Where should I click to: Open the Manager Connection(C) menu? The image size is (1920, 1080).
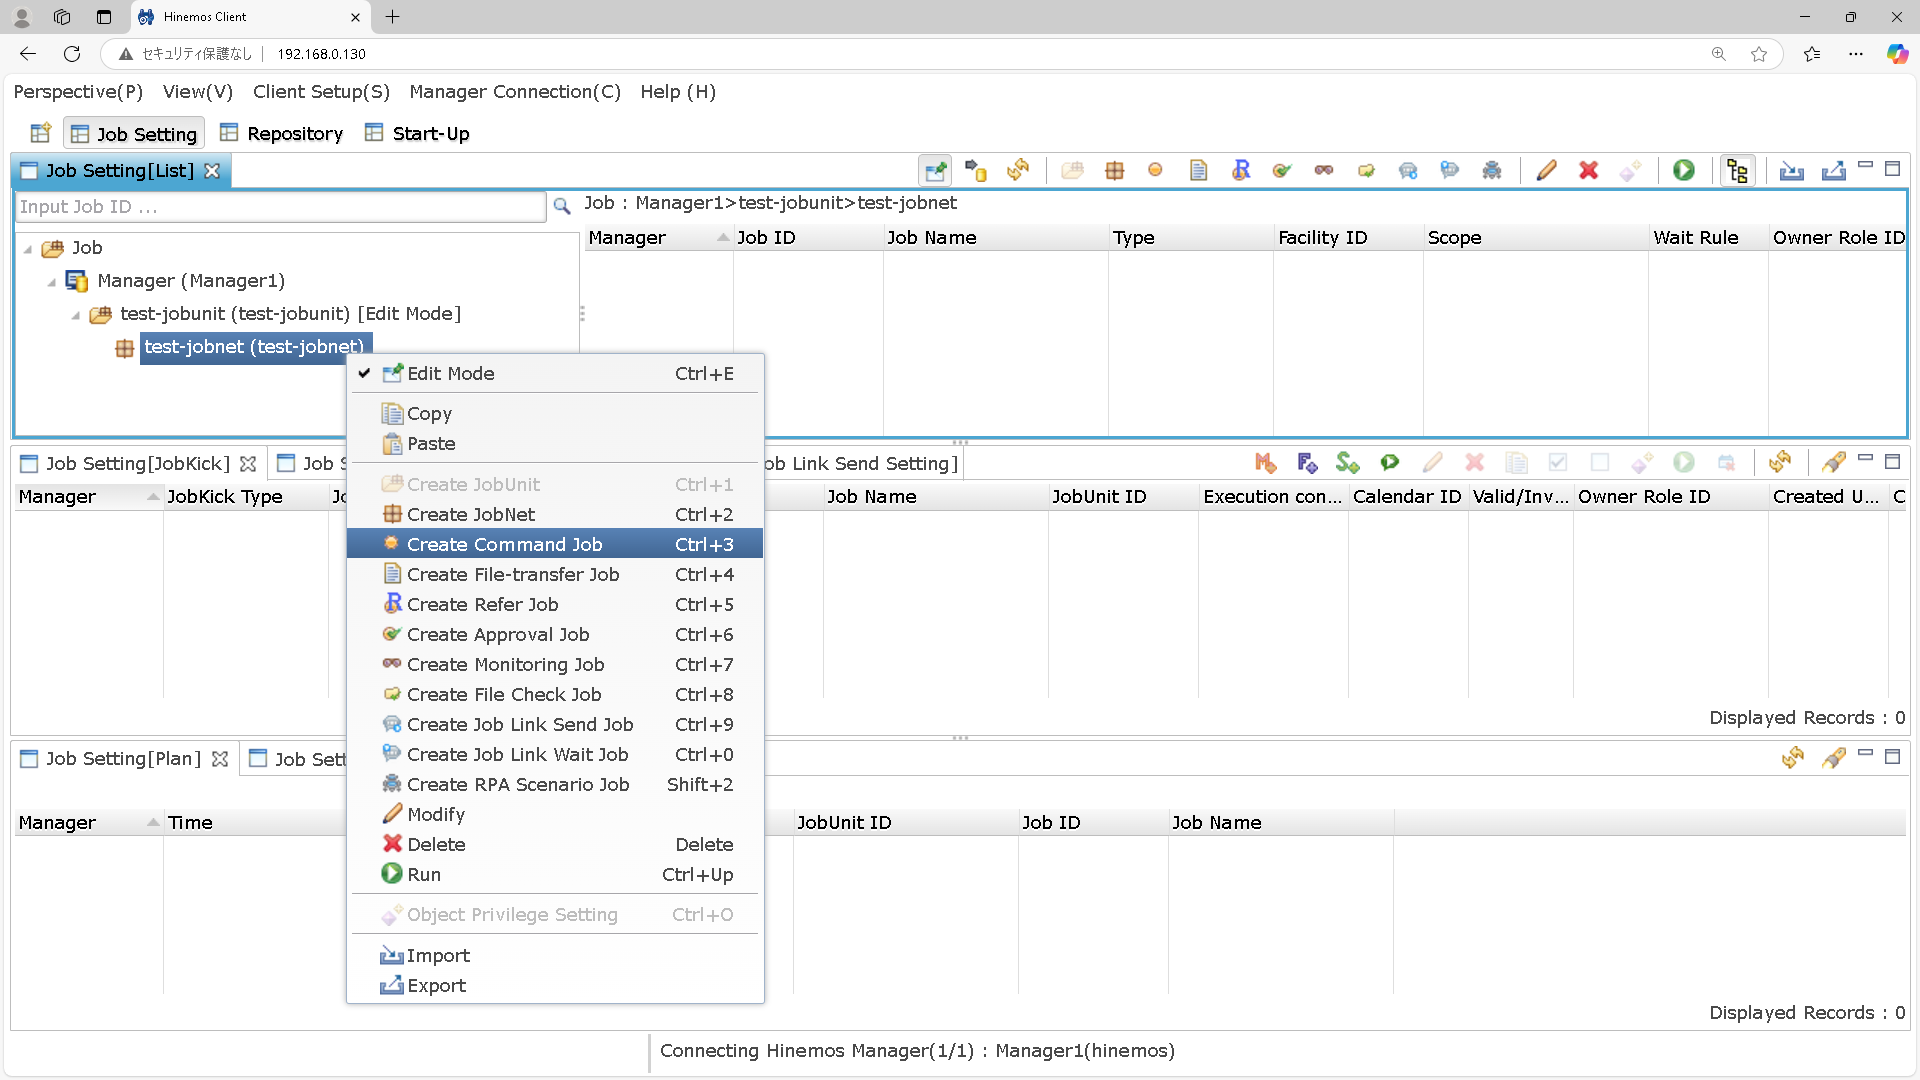click(x=515, y=92)
